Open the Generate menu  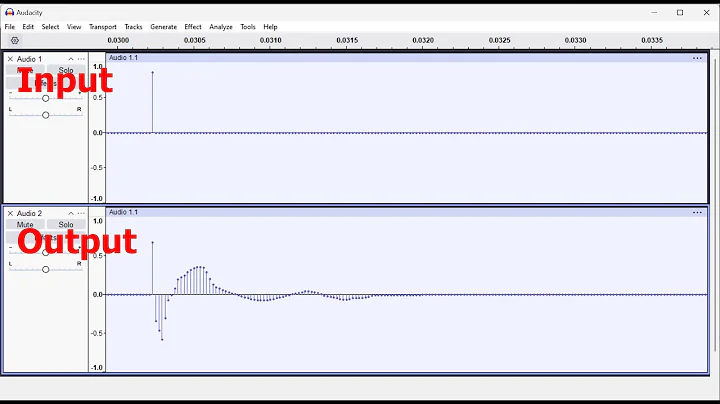(x=163, y=27)
